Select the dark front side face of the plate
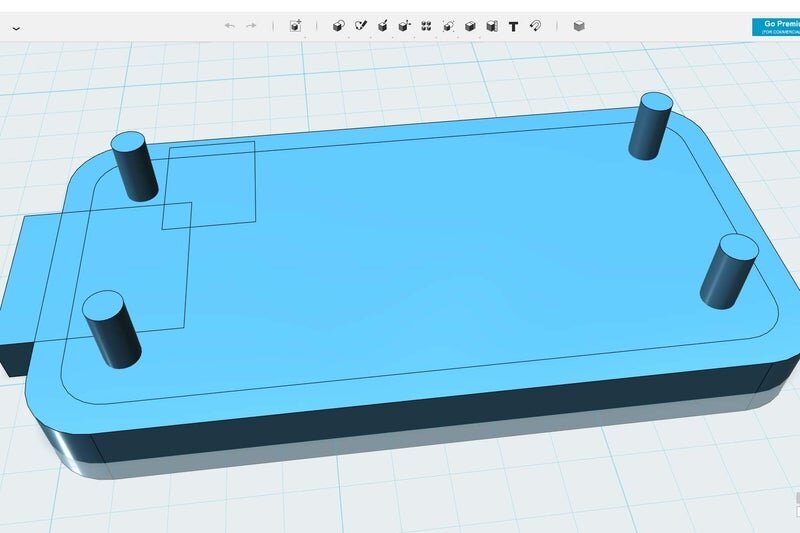800x533 pixels. coord(434,411)
